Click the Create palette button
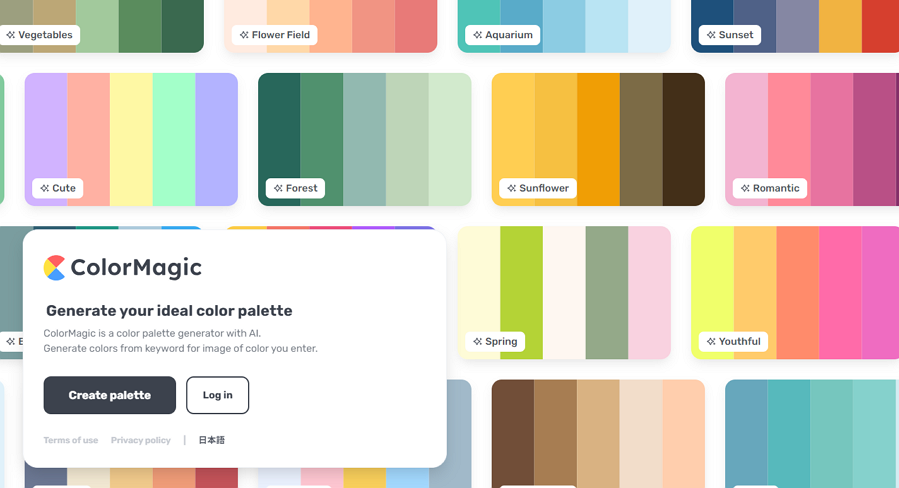This screenshot has width=899, height=488. pos(110,395)
